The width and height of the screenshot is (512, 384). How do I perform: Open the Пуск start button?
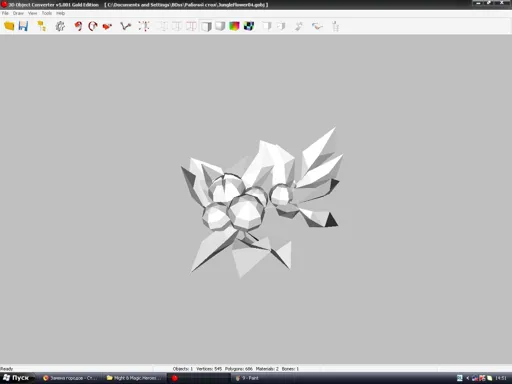pyautogui.click(x=17, y=378)
